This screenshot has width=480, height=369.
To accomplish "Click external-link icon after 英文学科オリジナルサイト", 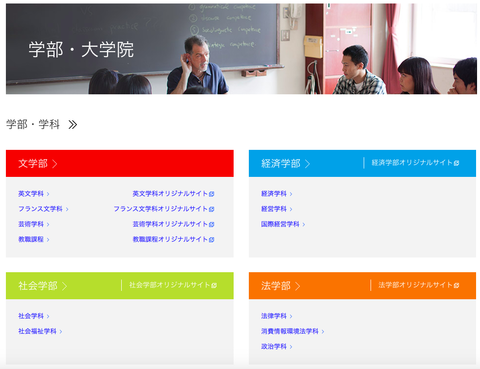I will tap(211, 194).
